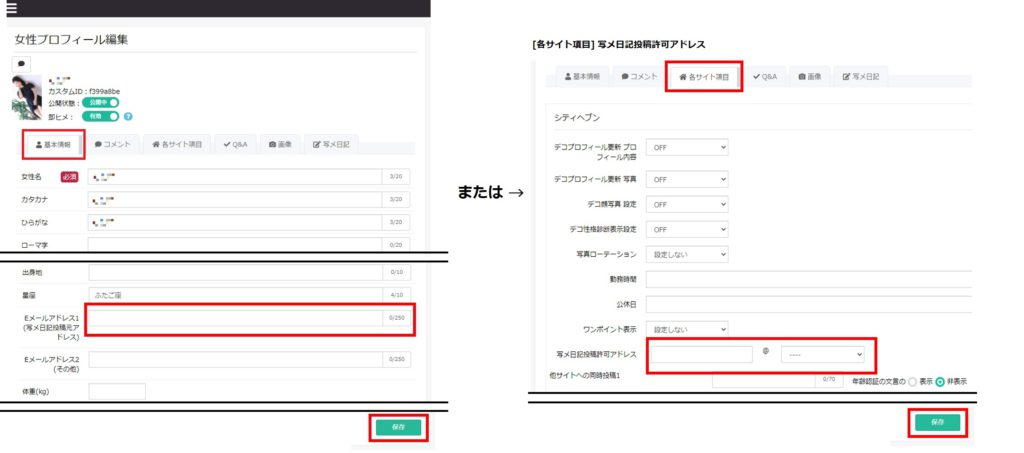Toggle the 即ヒメ 有効 switch
This screenshot has height=453, width=1024.
[101, 116]
